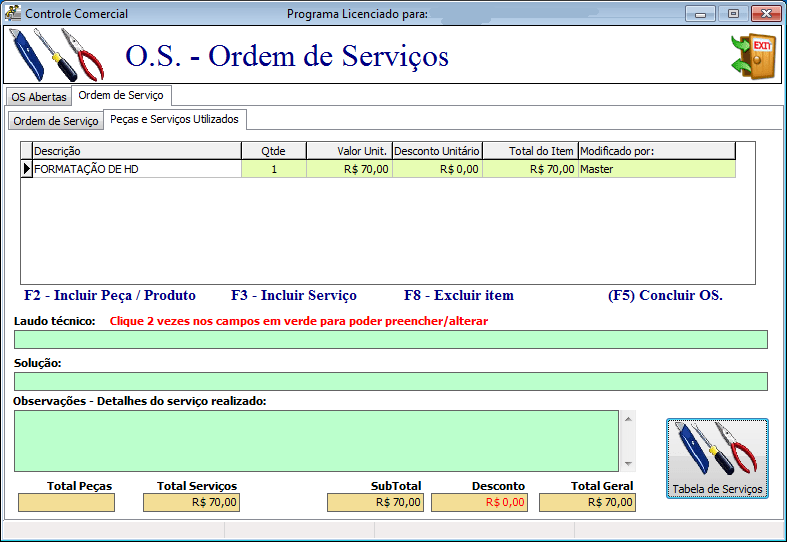Click the FORMATAÇÃO DE HD description cell
Image resolution: width=787 pixels, height=542 pixels.
[137, 169]
